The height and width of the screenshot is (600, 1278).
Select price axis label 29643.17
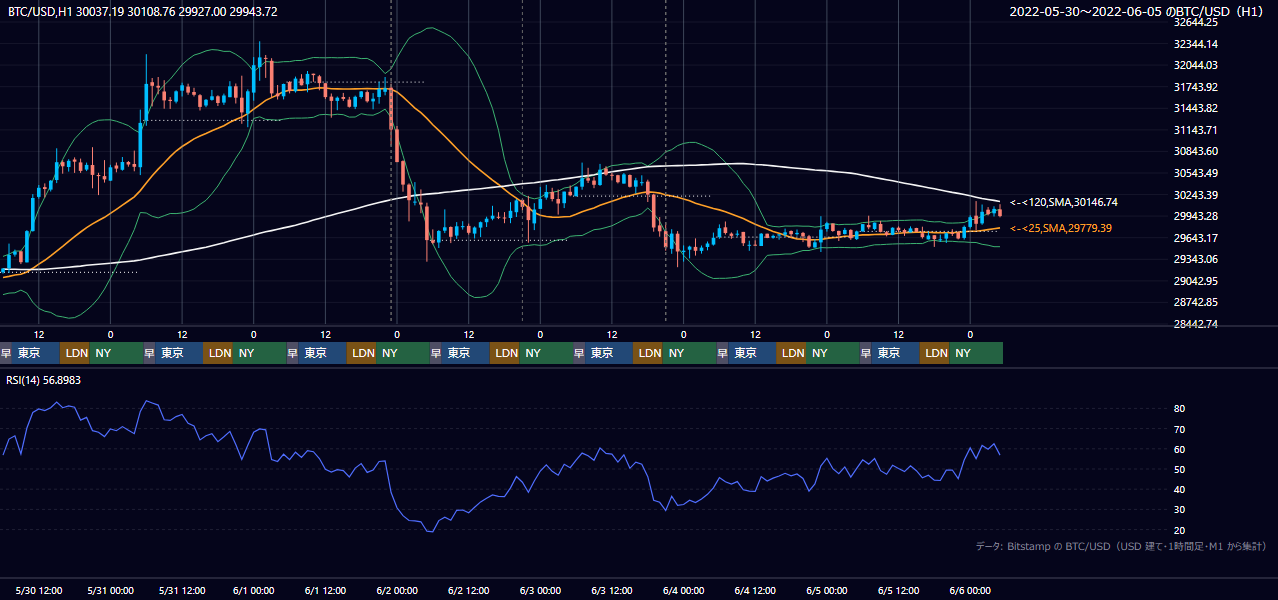tap(1195, 238)
